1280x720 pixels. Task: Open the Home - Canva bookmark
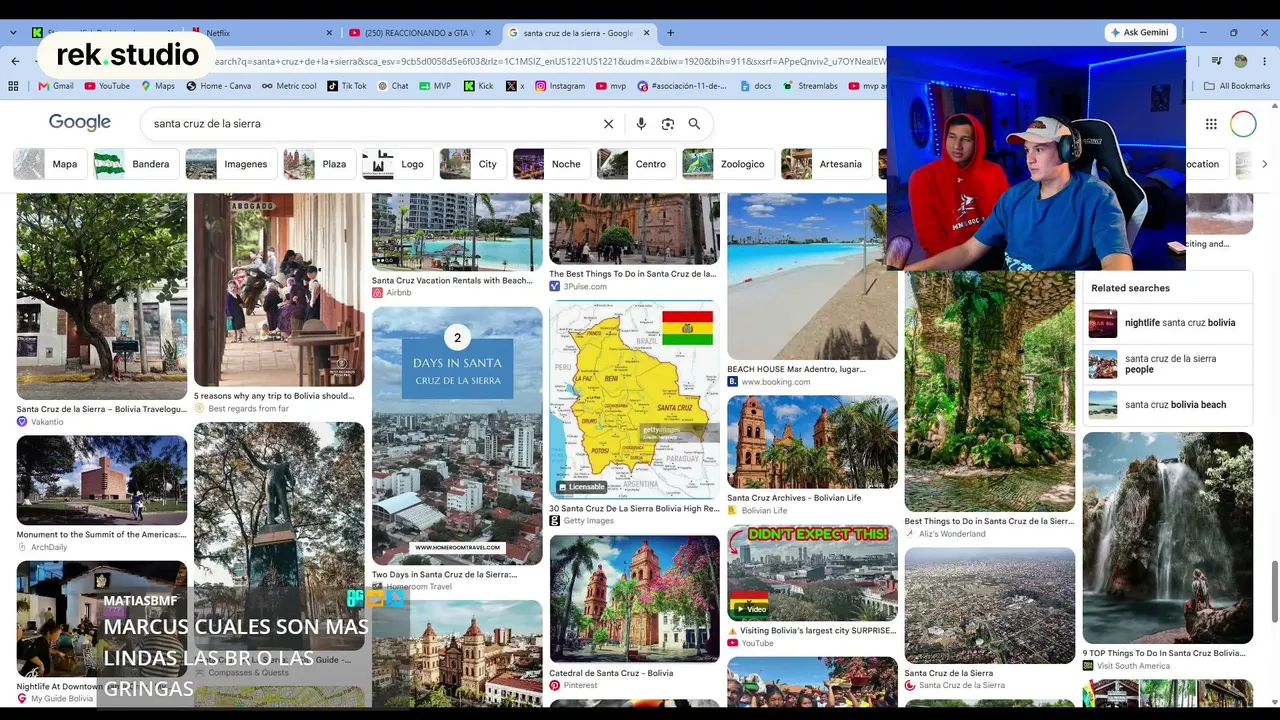[x=218, y=86]
